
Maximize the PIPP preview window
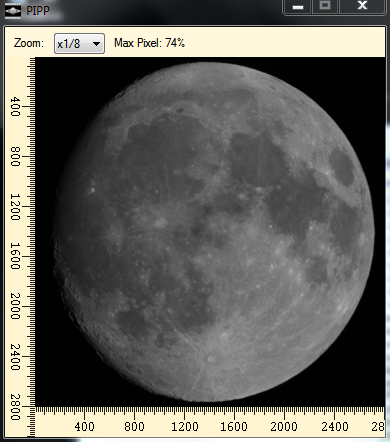tap(325, 6)
